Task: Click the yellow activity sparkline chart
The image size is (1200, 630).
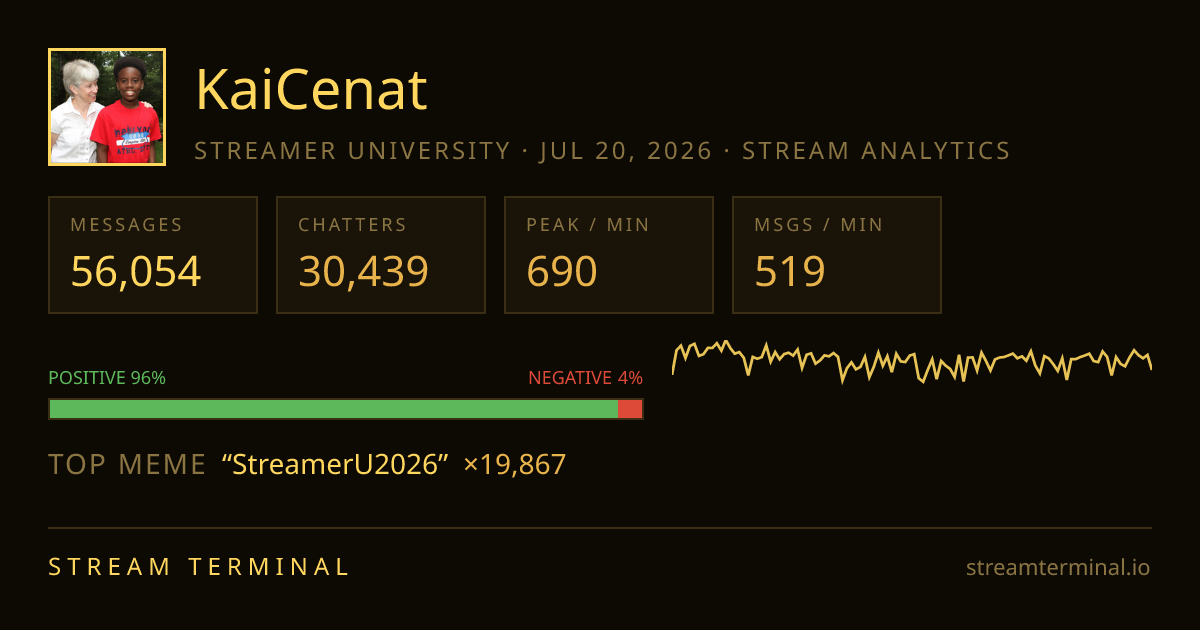Action: coord(912,360)
